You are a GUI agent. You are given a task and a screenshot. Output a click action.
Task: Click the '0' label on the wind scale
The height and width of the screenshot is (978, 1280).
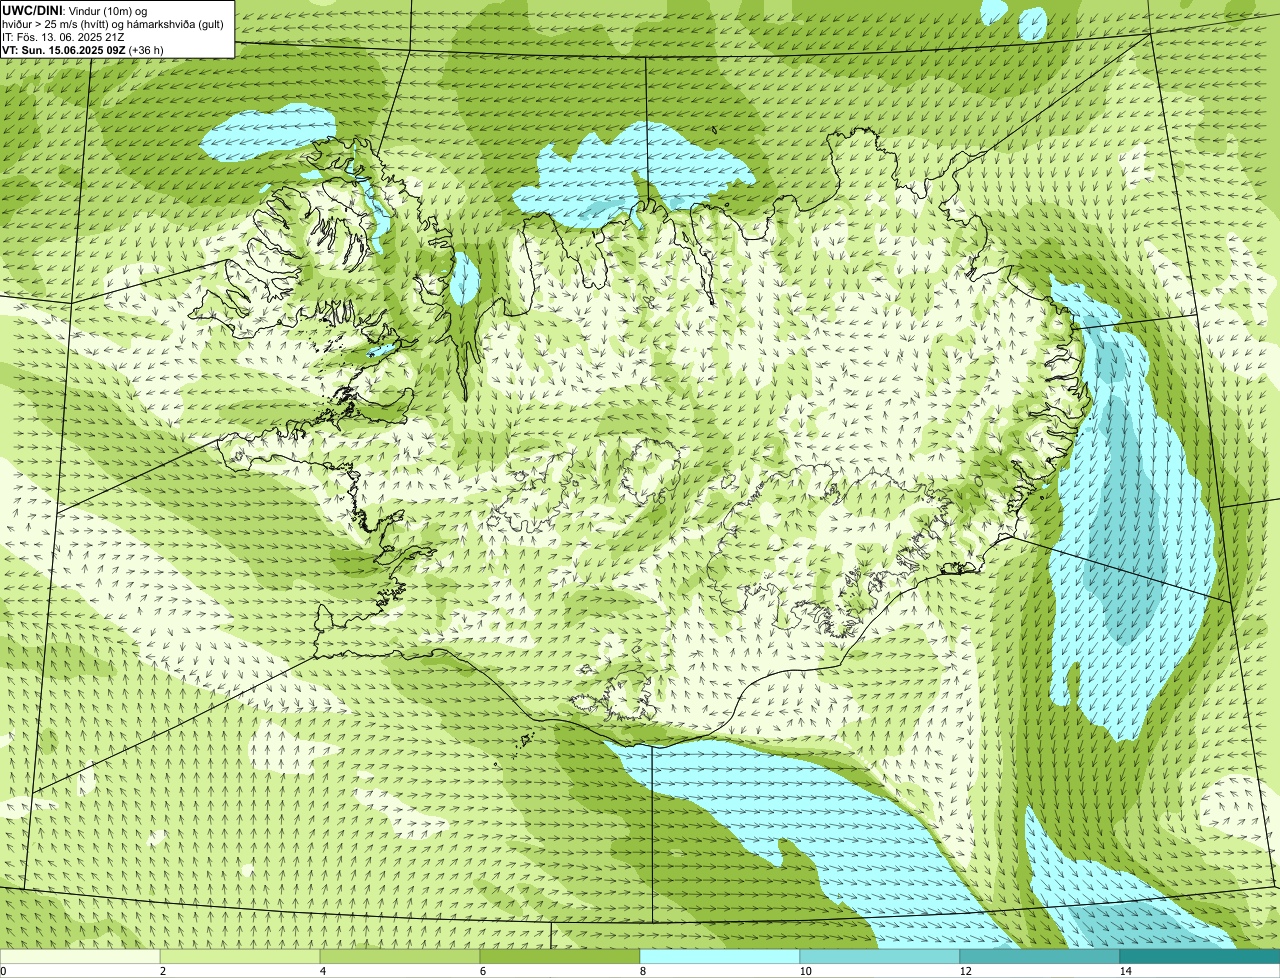(3, 971)
